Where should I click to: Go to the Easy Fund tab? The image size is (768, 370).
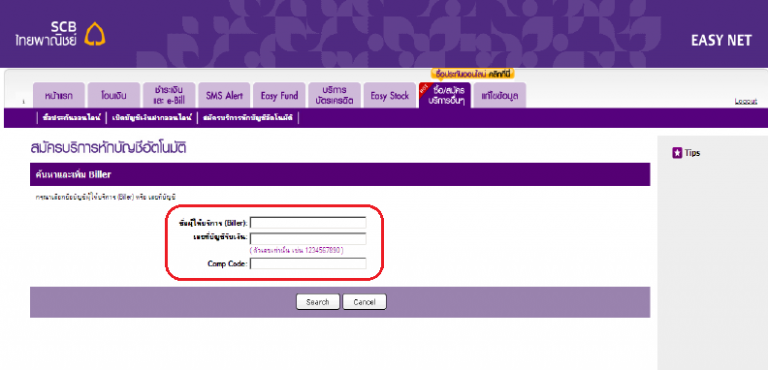(x=279, y=96)
